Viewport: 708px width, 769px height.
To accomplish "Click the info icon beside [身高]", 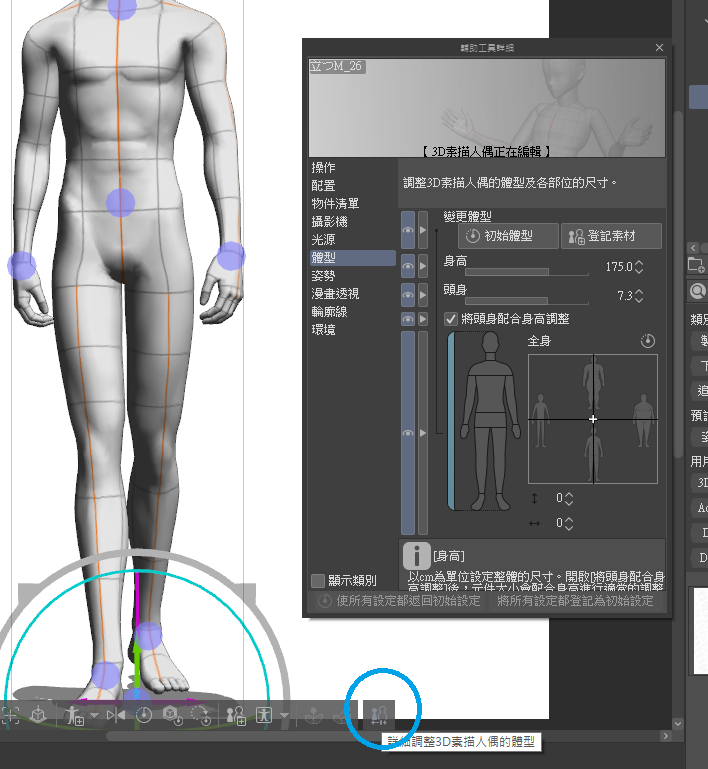I will click(416, 556).
